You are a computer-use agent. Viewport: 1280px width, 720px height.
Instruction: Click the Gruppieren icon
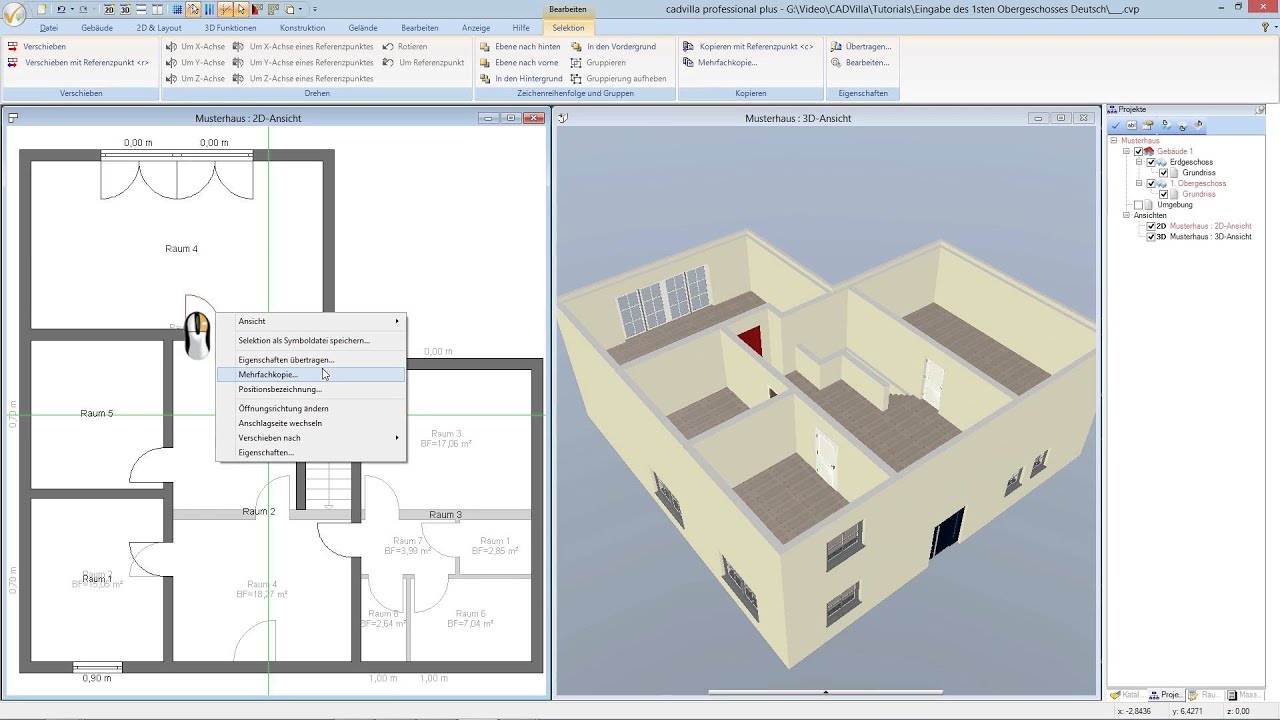[577, 63]
